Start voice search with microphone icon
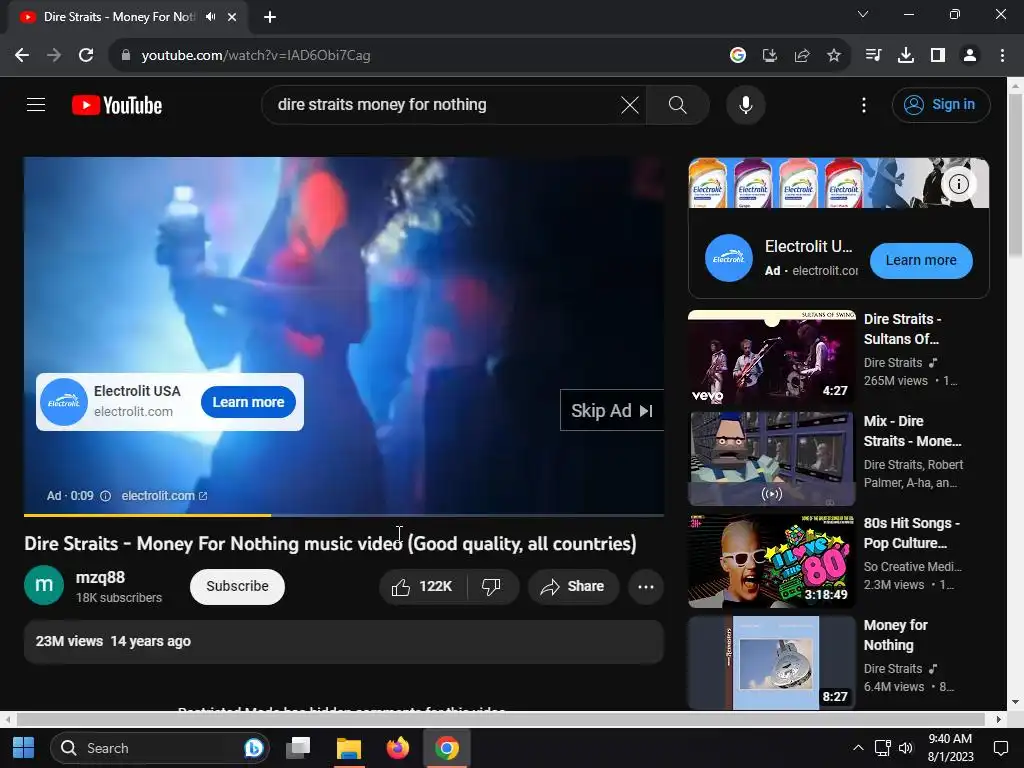This screenshot has height=768, width=1024. pos(745,104)
